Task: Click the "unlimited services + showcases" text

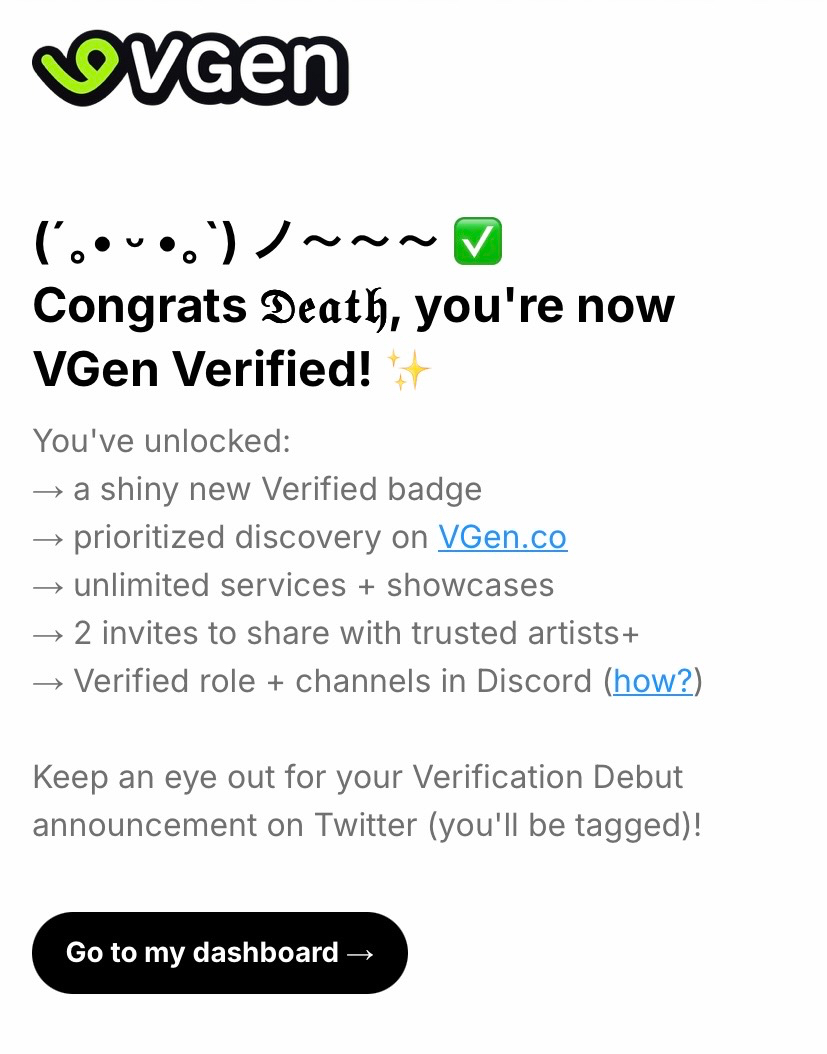Action: pos(313,586)
